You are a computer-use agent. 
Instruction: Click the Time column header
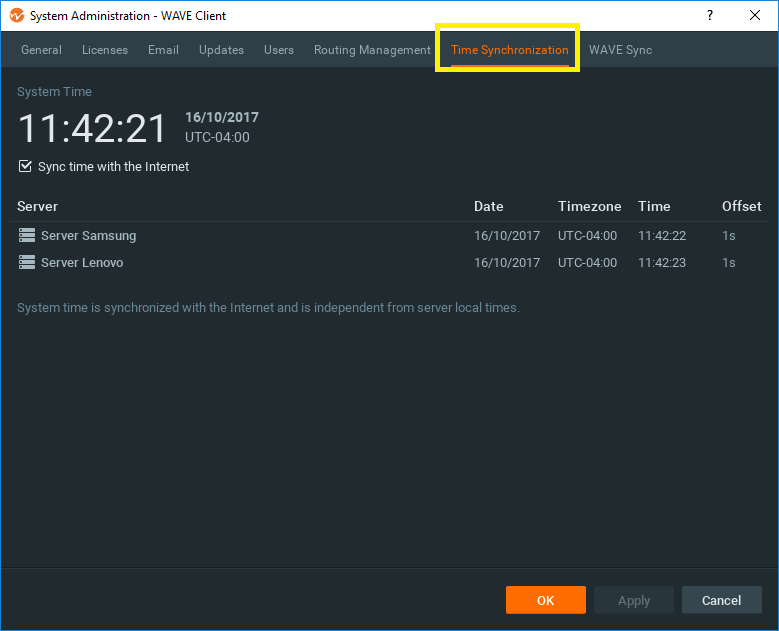[x=654, y=206]
